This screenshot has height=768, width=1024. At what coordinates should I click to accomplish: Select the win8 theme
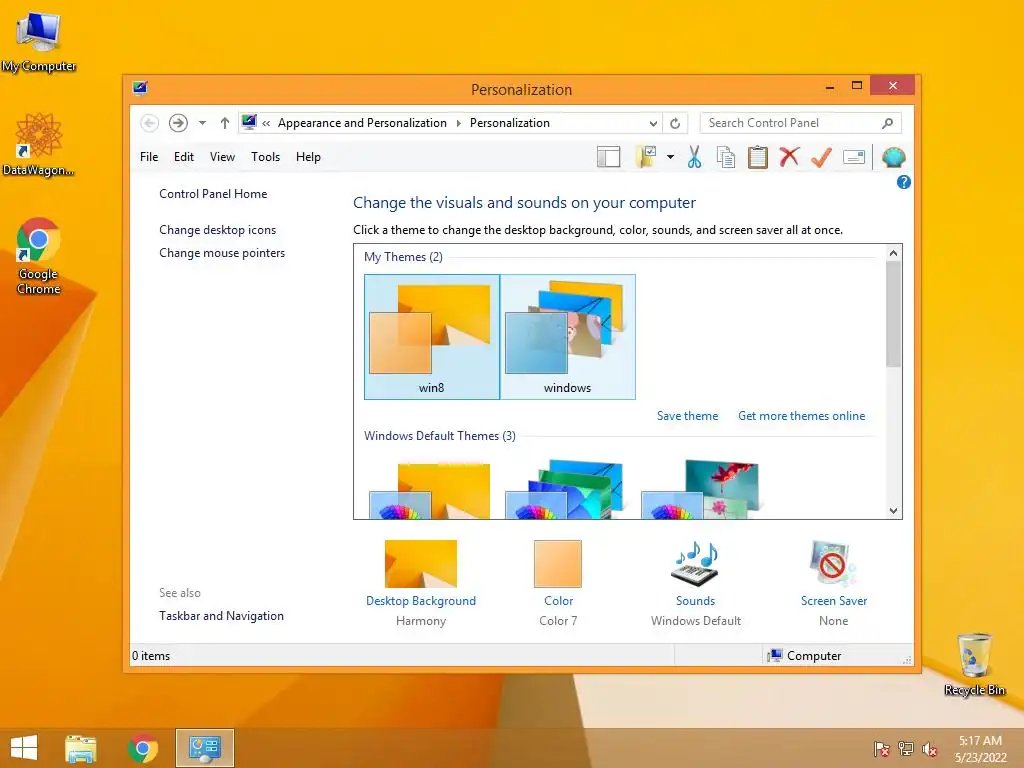[x=432, y=336]
